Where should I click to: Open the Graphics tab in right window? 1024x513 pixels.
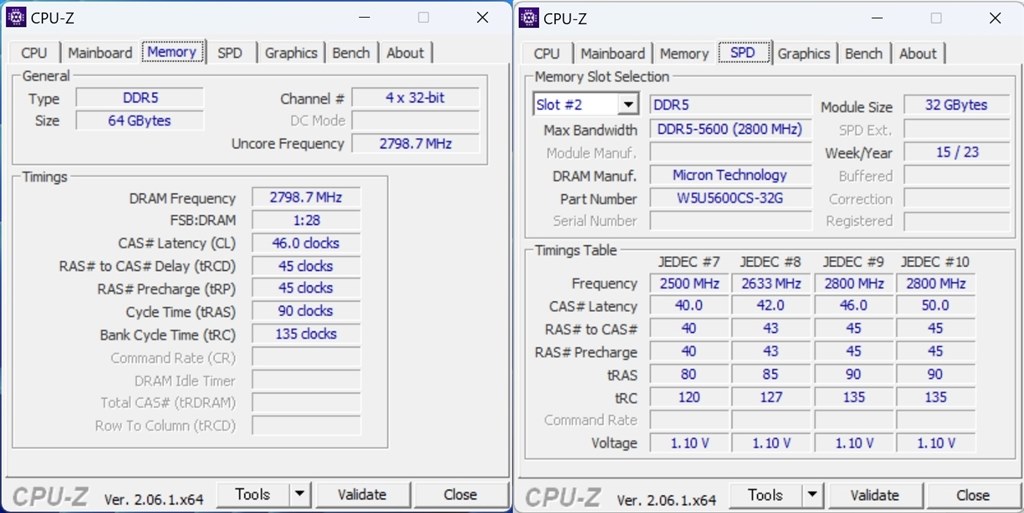[x=804, y=54]
